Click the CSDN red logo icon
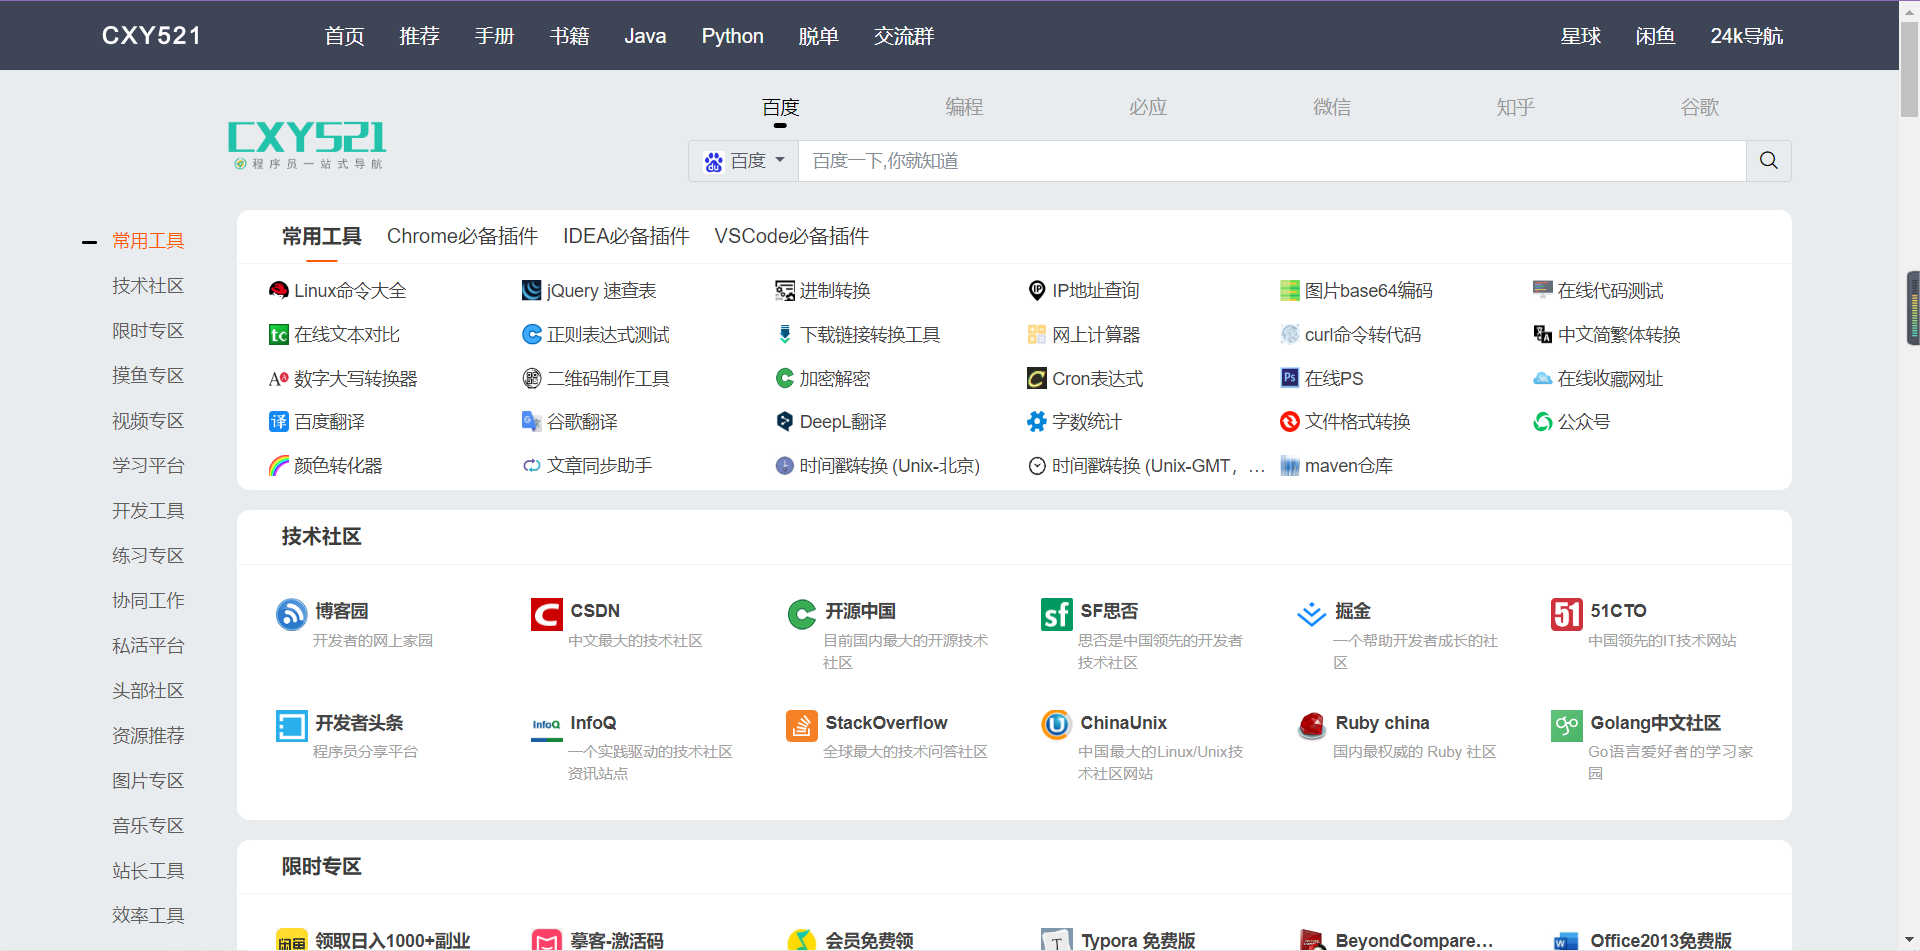 click(547, 614)
